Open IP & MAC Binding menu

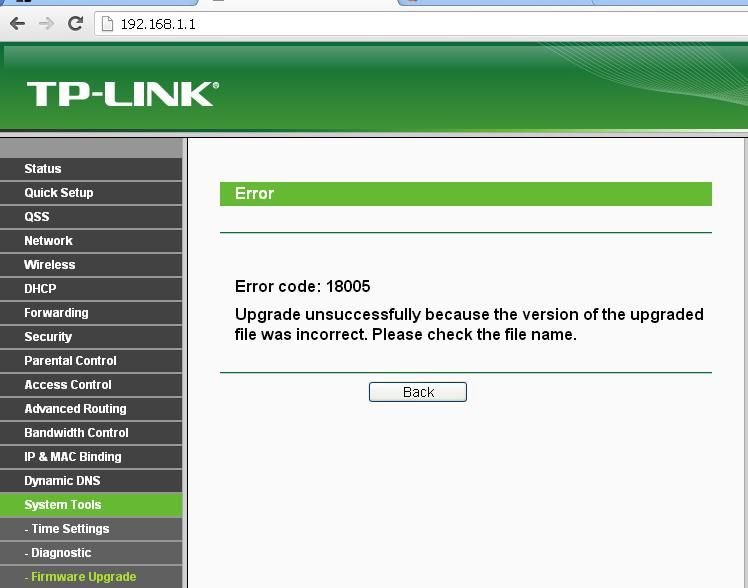(73, 457)
